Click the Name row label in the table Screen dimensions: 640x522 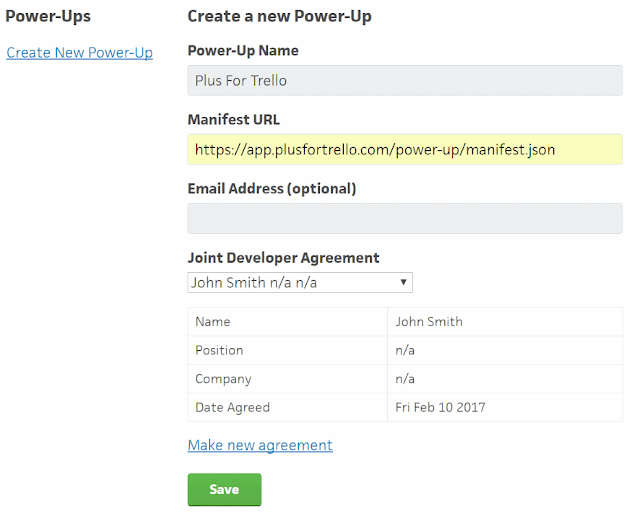pos(213,322)
